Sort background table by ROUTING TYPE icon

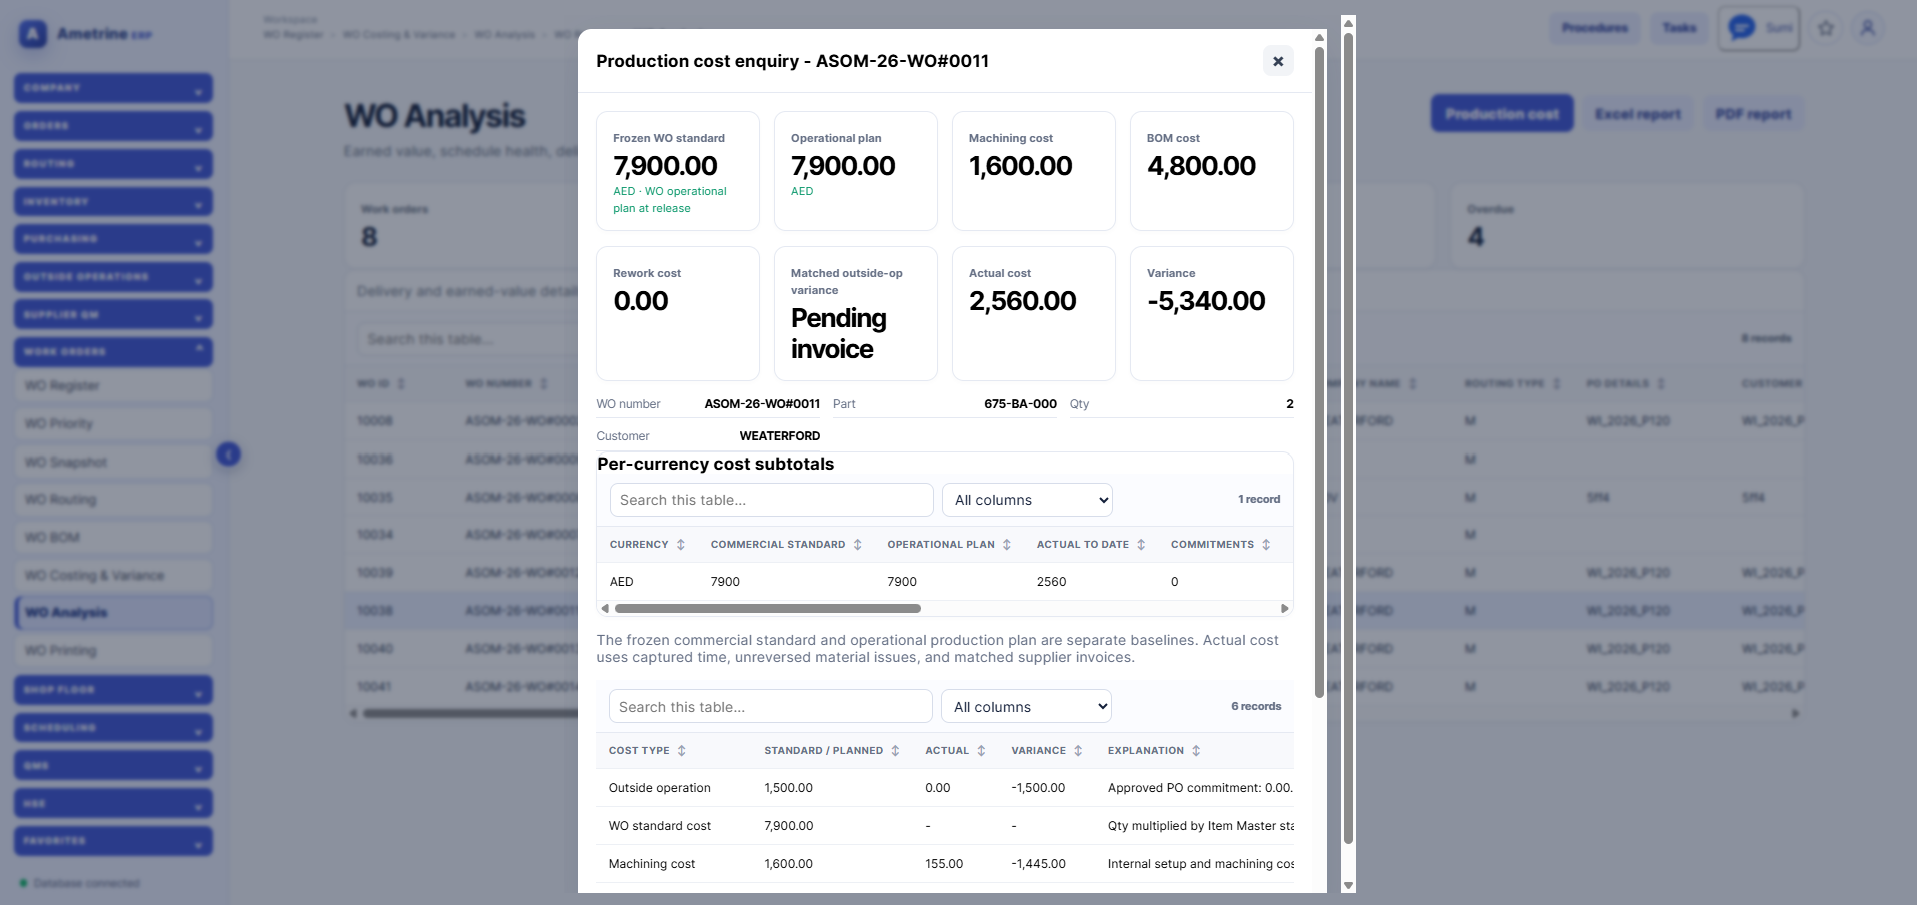pos(1557,384)
